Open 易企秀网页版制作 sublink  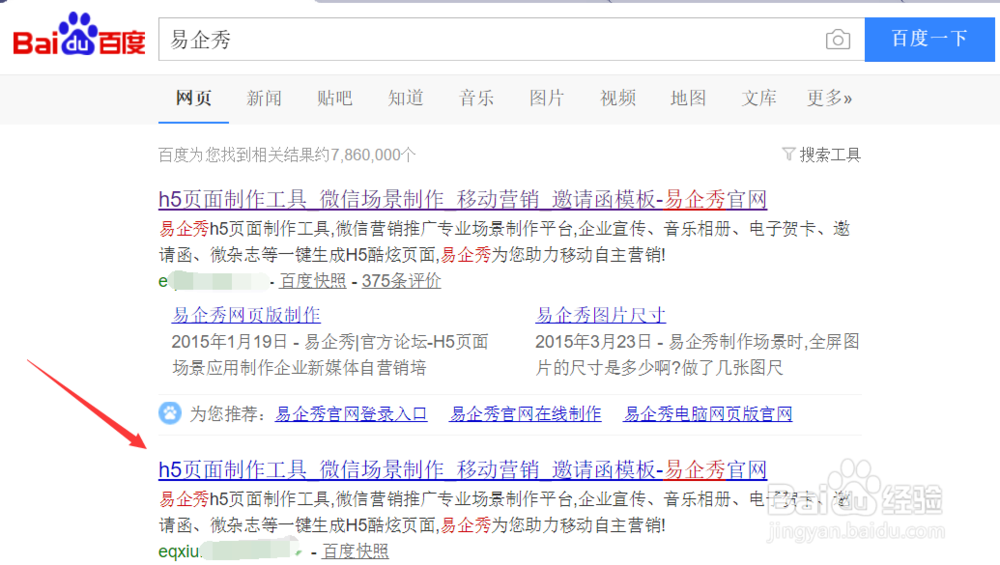click(x=246, y=314)
